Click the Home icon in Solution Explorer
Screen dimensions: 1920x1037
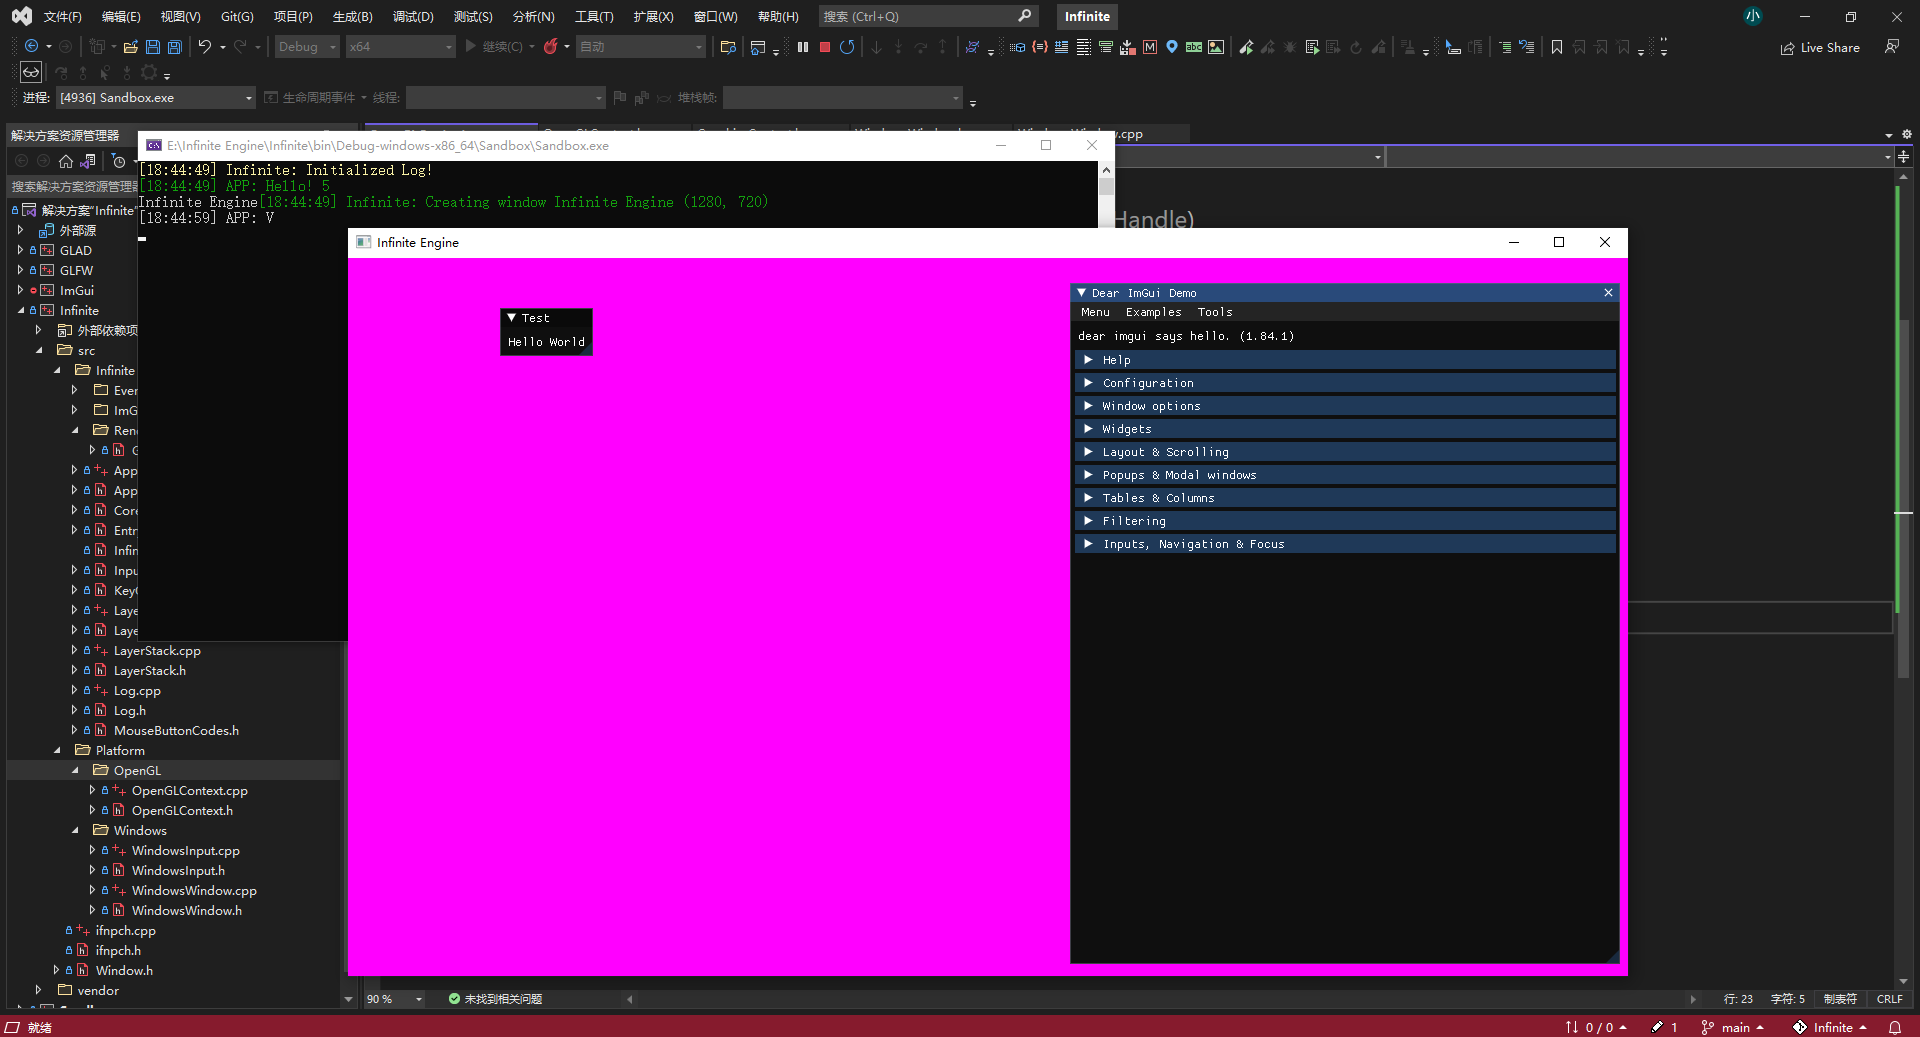[x=66, y=161]
